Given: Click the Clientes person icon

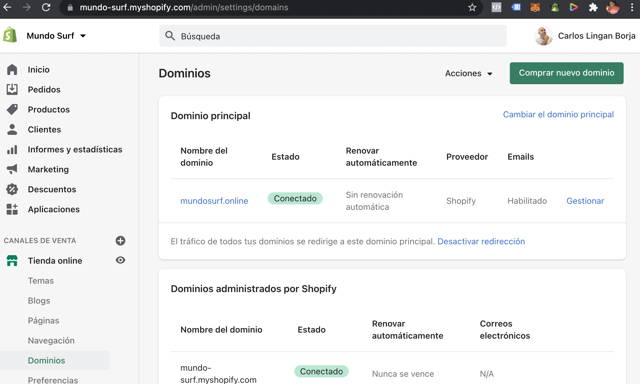Looking at the screenshot, I should (x=12, y=129).
